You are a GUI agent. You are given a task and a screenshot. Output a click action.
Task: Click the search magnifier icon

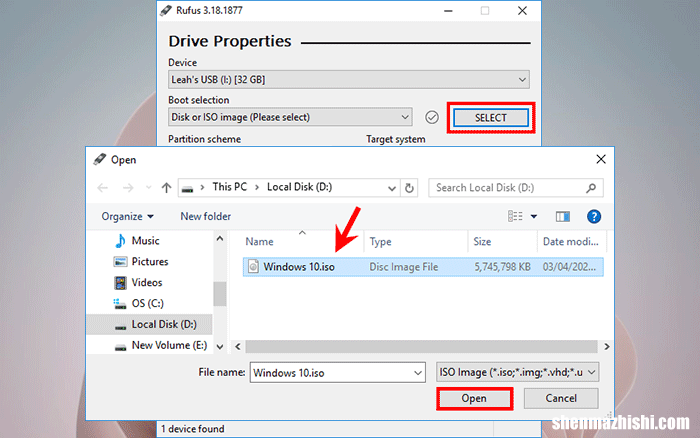point(591,188)
